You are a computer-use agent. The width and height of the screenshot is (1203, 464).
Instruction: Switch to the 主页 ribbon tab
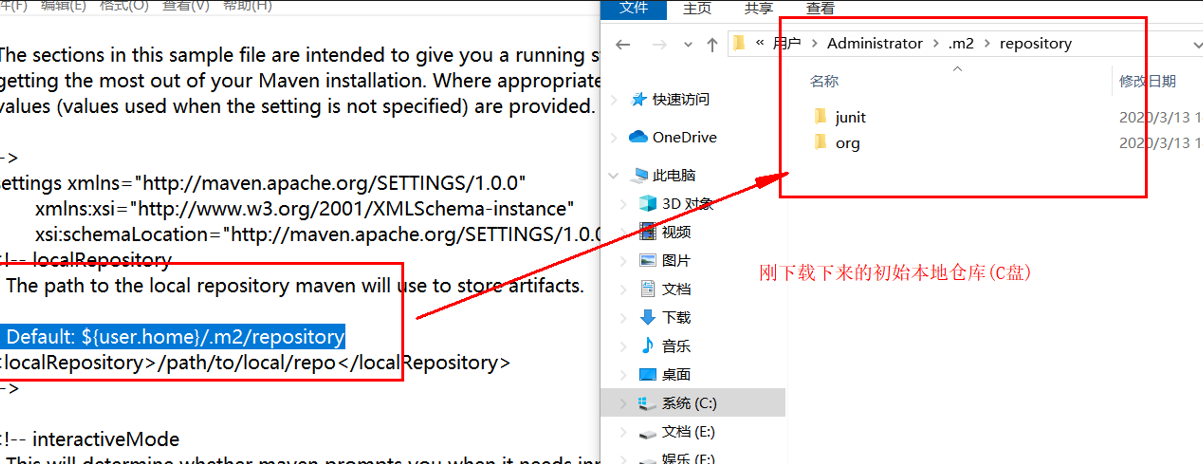697,8
